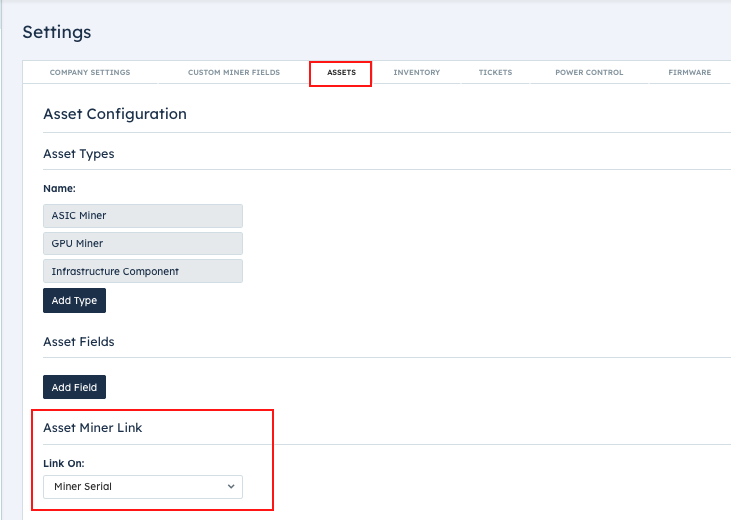Click the Asset Miner Link heading
The width and height of the screenshot is (731, 520).
pyautogui.click(x=93, y=428)
